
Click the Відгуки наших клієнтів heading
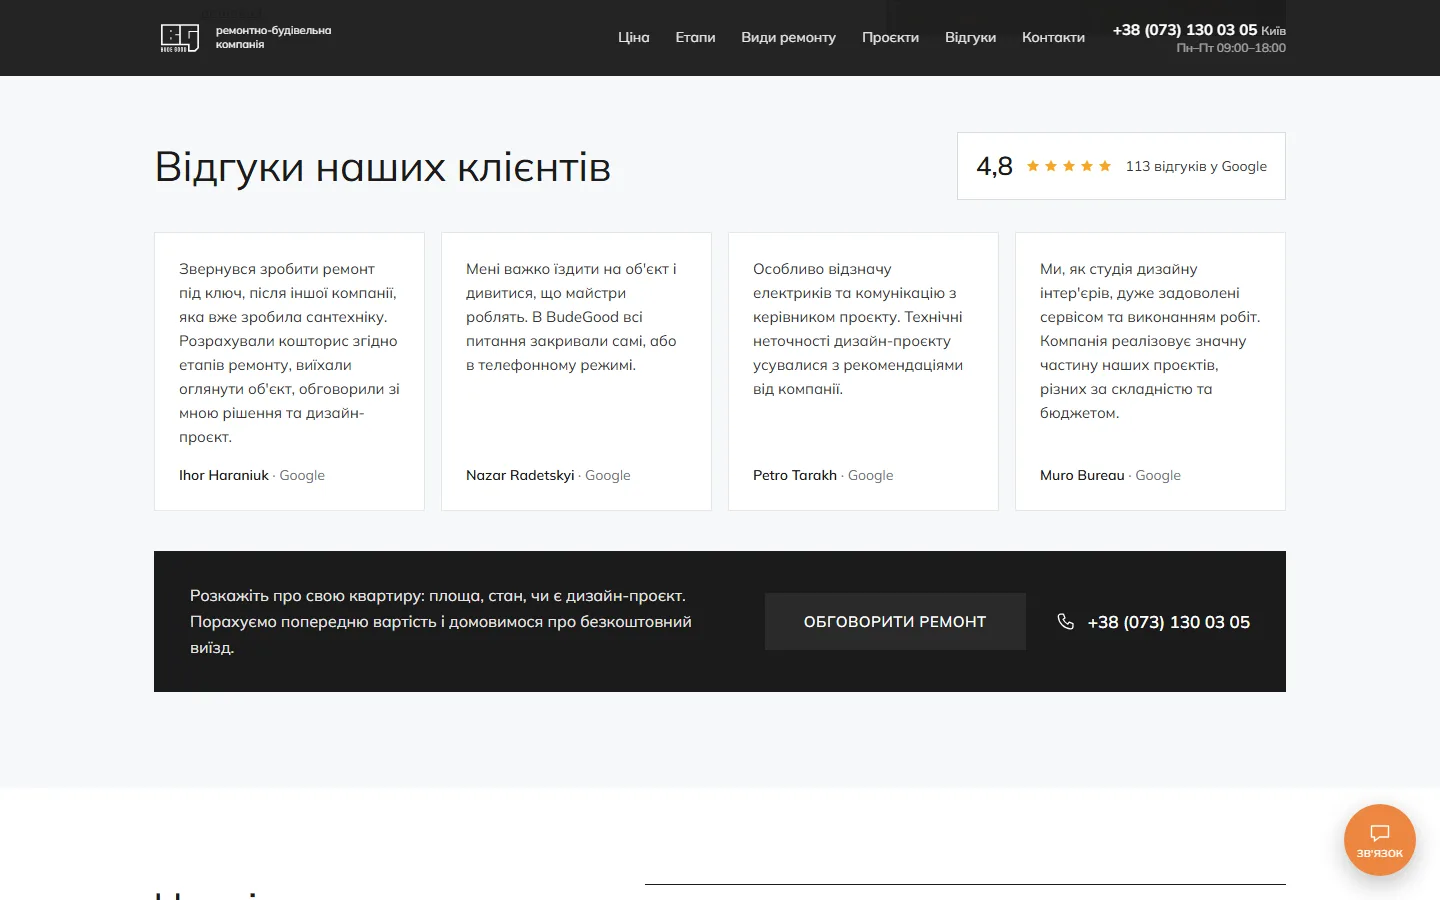(x=383, y=167)
